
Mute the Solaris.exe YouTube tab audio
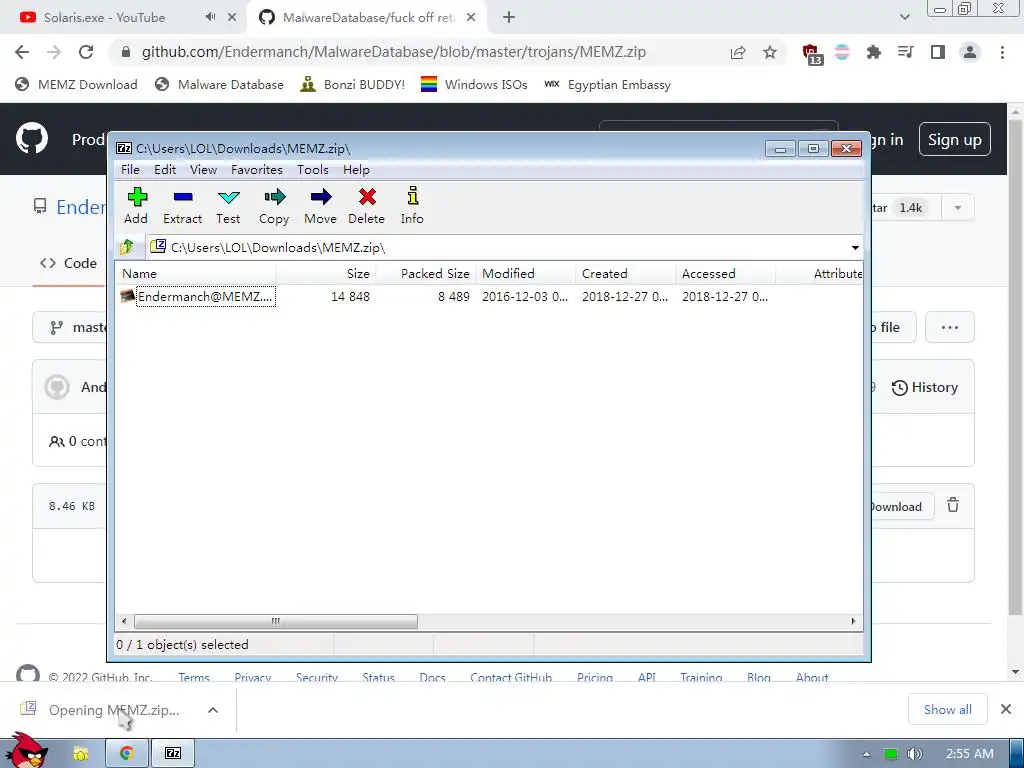point(210,17)
